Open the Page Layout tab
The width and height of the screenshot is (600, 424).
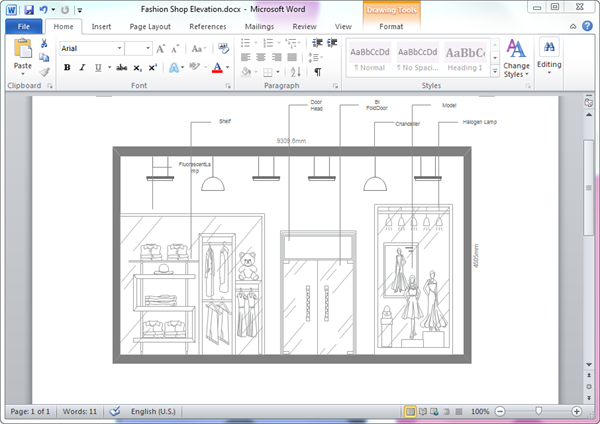point(149,27)
